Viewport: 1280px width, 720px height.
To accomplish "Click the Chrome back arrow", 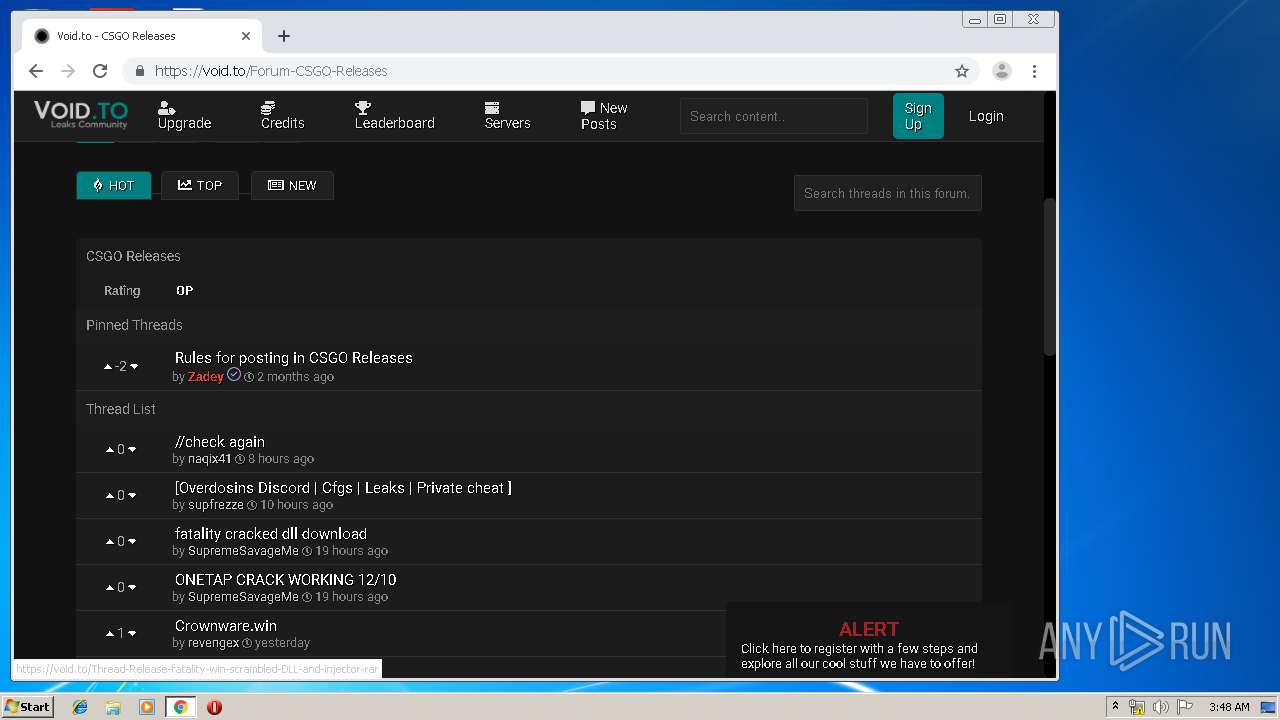I will (36, 71).
